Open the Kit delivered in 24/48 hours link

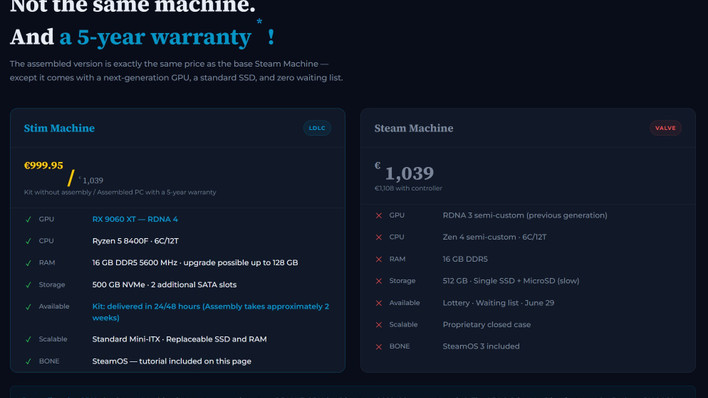210,312
